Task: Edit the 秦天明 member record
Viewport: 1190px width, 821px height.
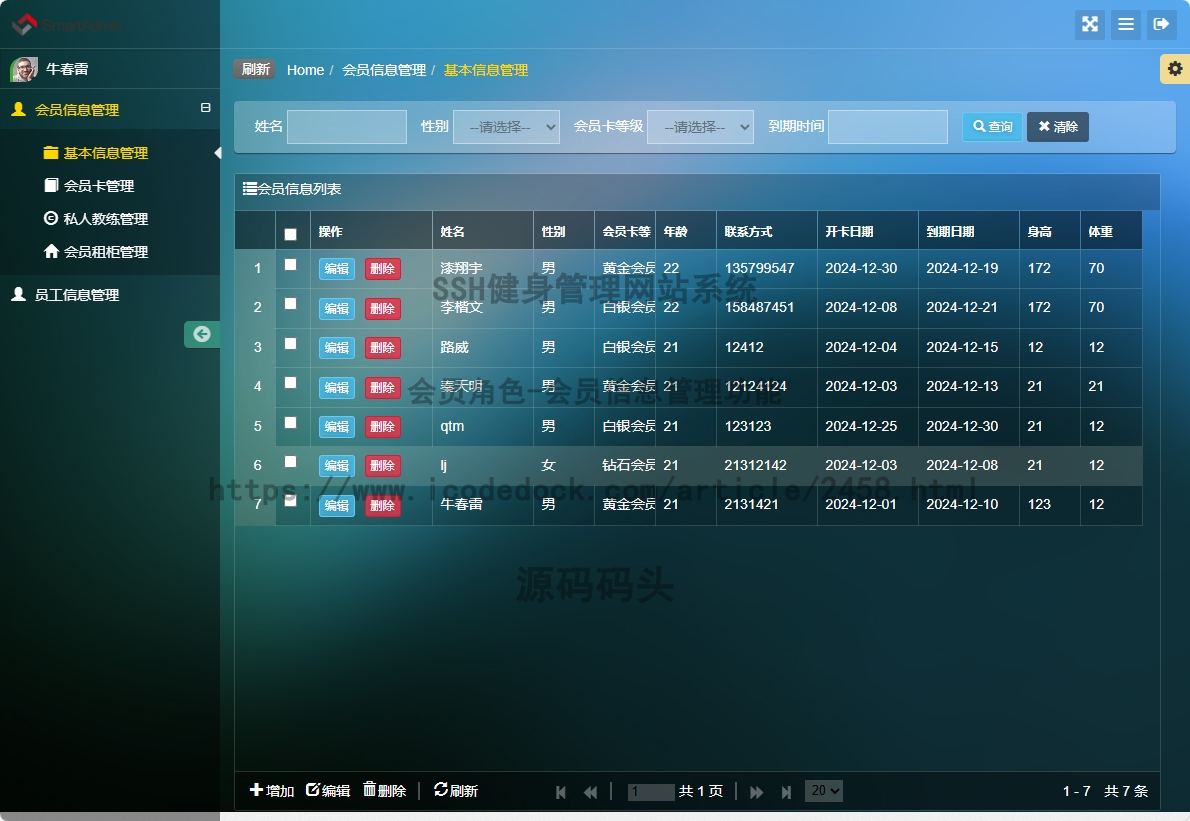Action: (x=336, y=388)
